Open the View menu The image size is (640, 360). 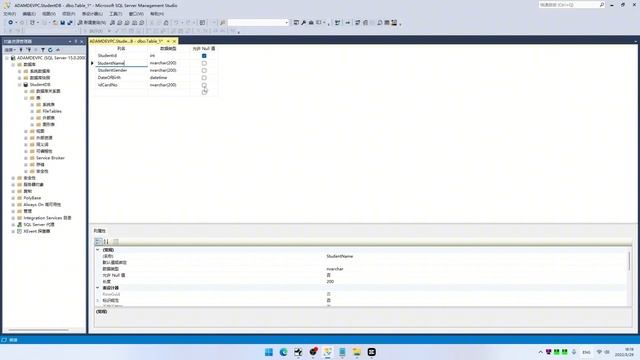[x=49, y=14]
